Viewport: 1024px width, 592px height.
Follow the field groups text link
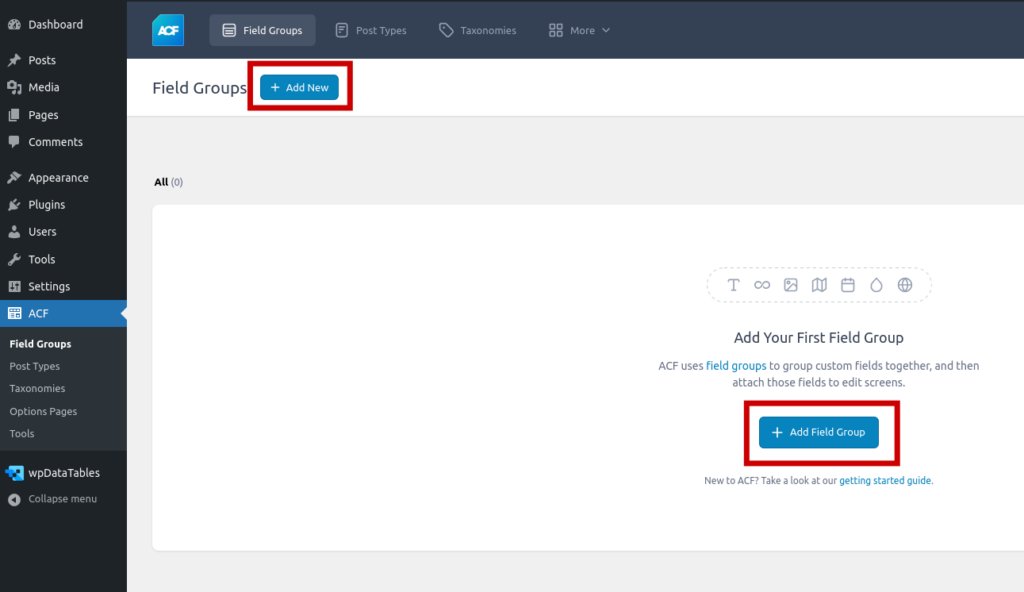[736, 366]
